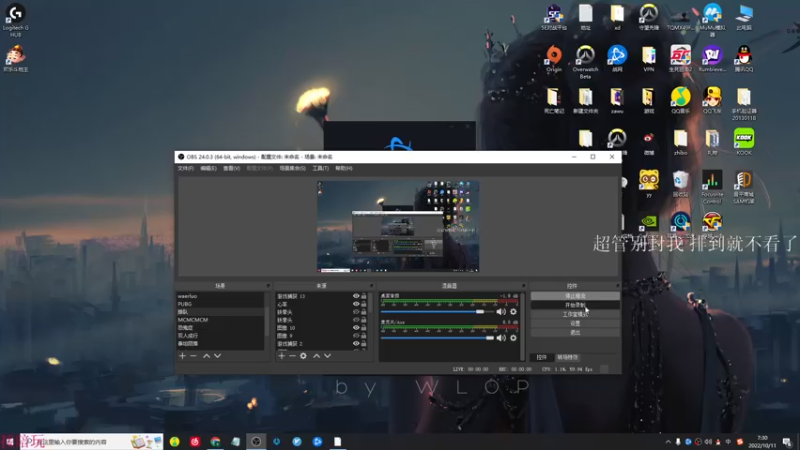This screenshot has width=800, height=450.
Task: Open the Overwatch Beta desktop shortcut
Action: coord(585,62)
